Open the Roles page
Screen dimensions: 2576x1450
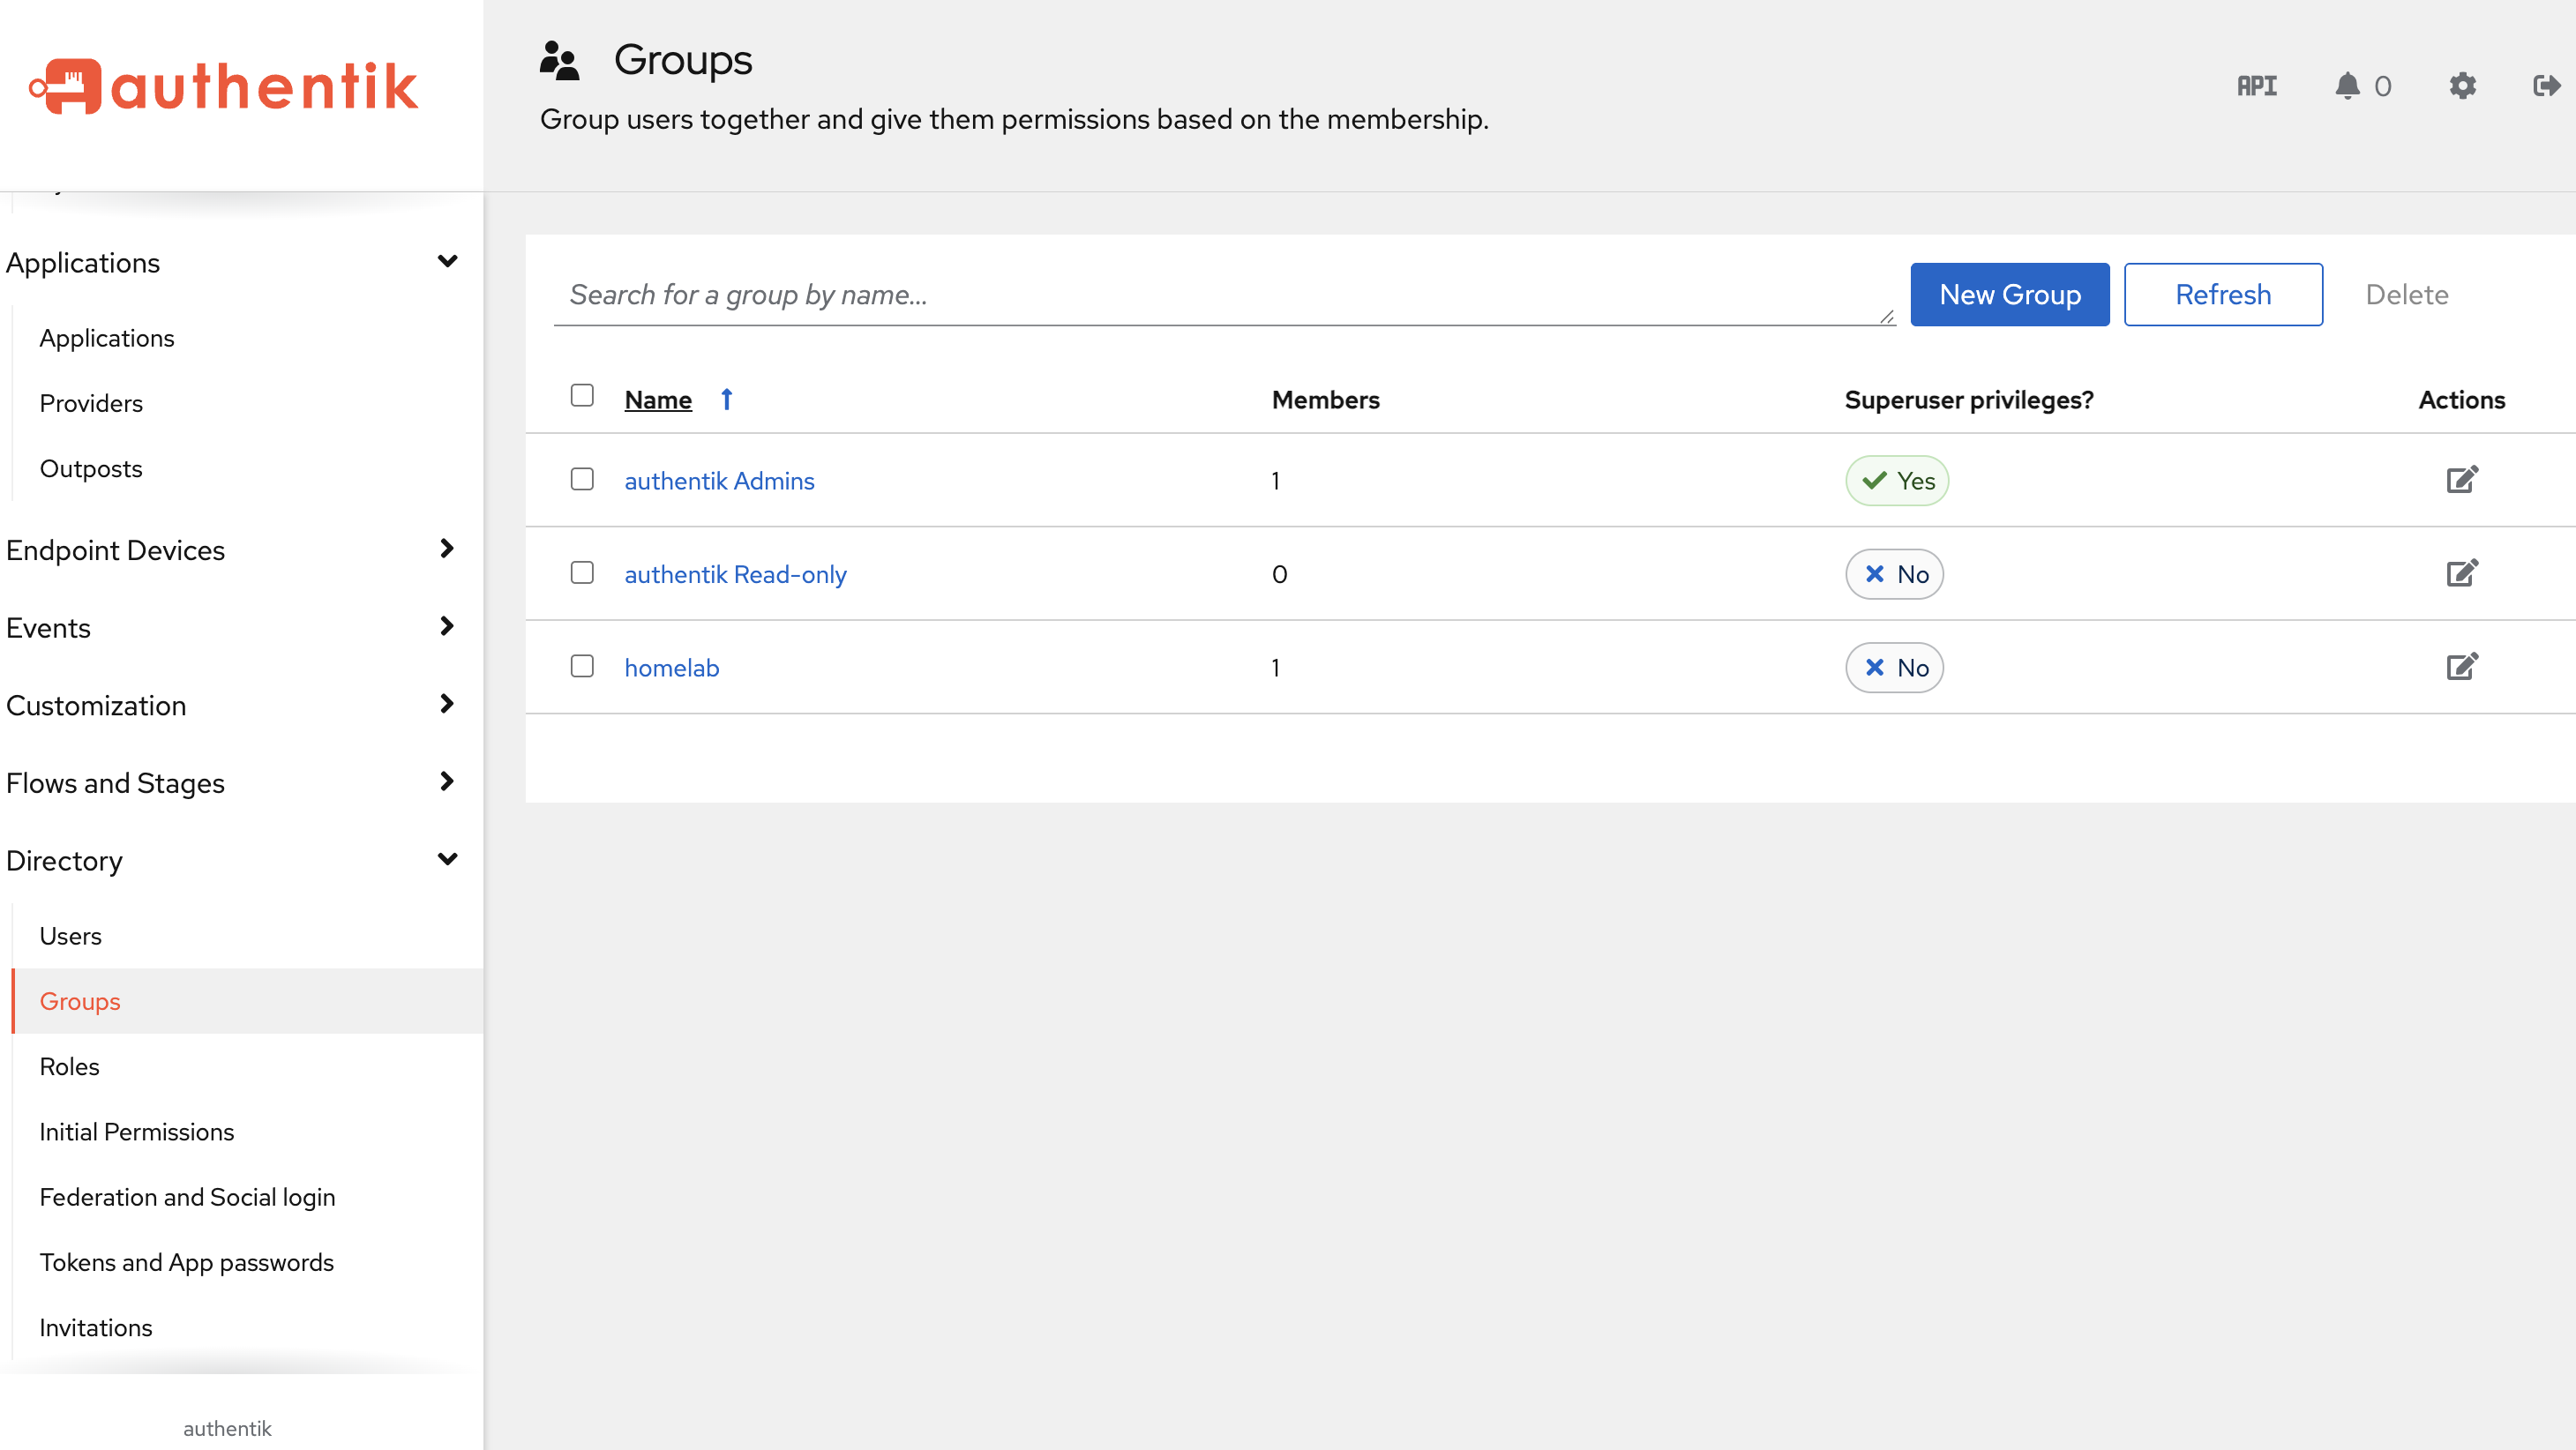[69, 1066]
